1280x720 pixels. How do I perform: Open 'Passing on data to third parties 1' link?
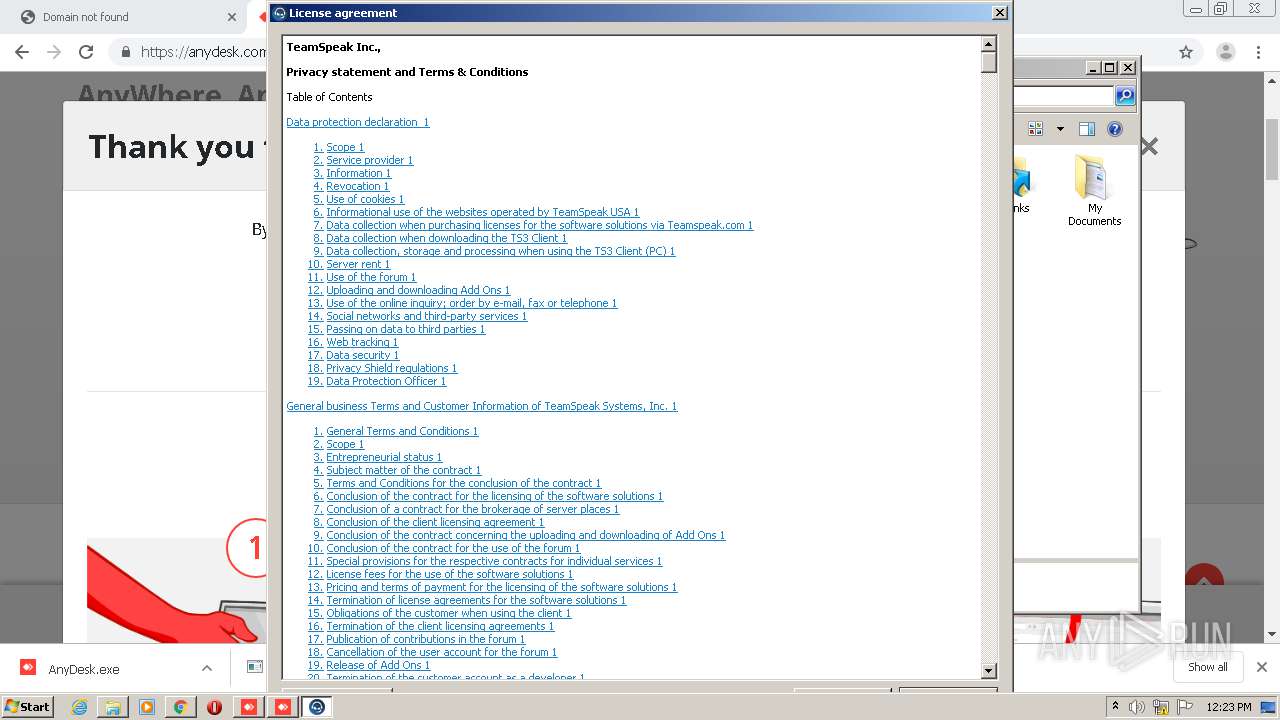tap(405, 329)
